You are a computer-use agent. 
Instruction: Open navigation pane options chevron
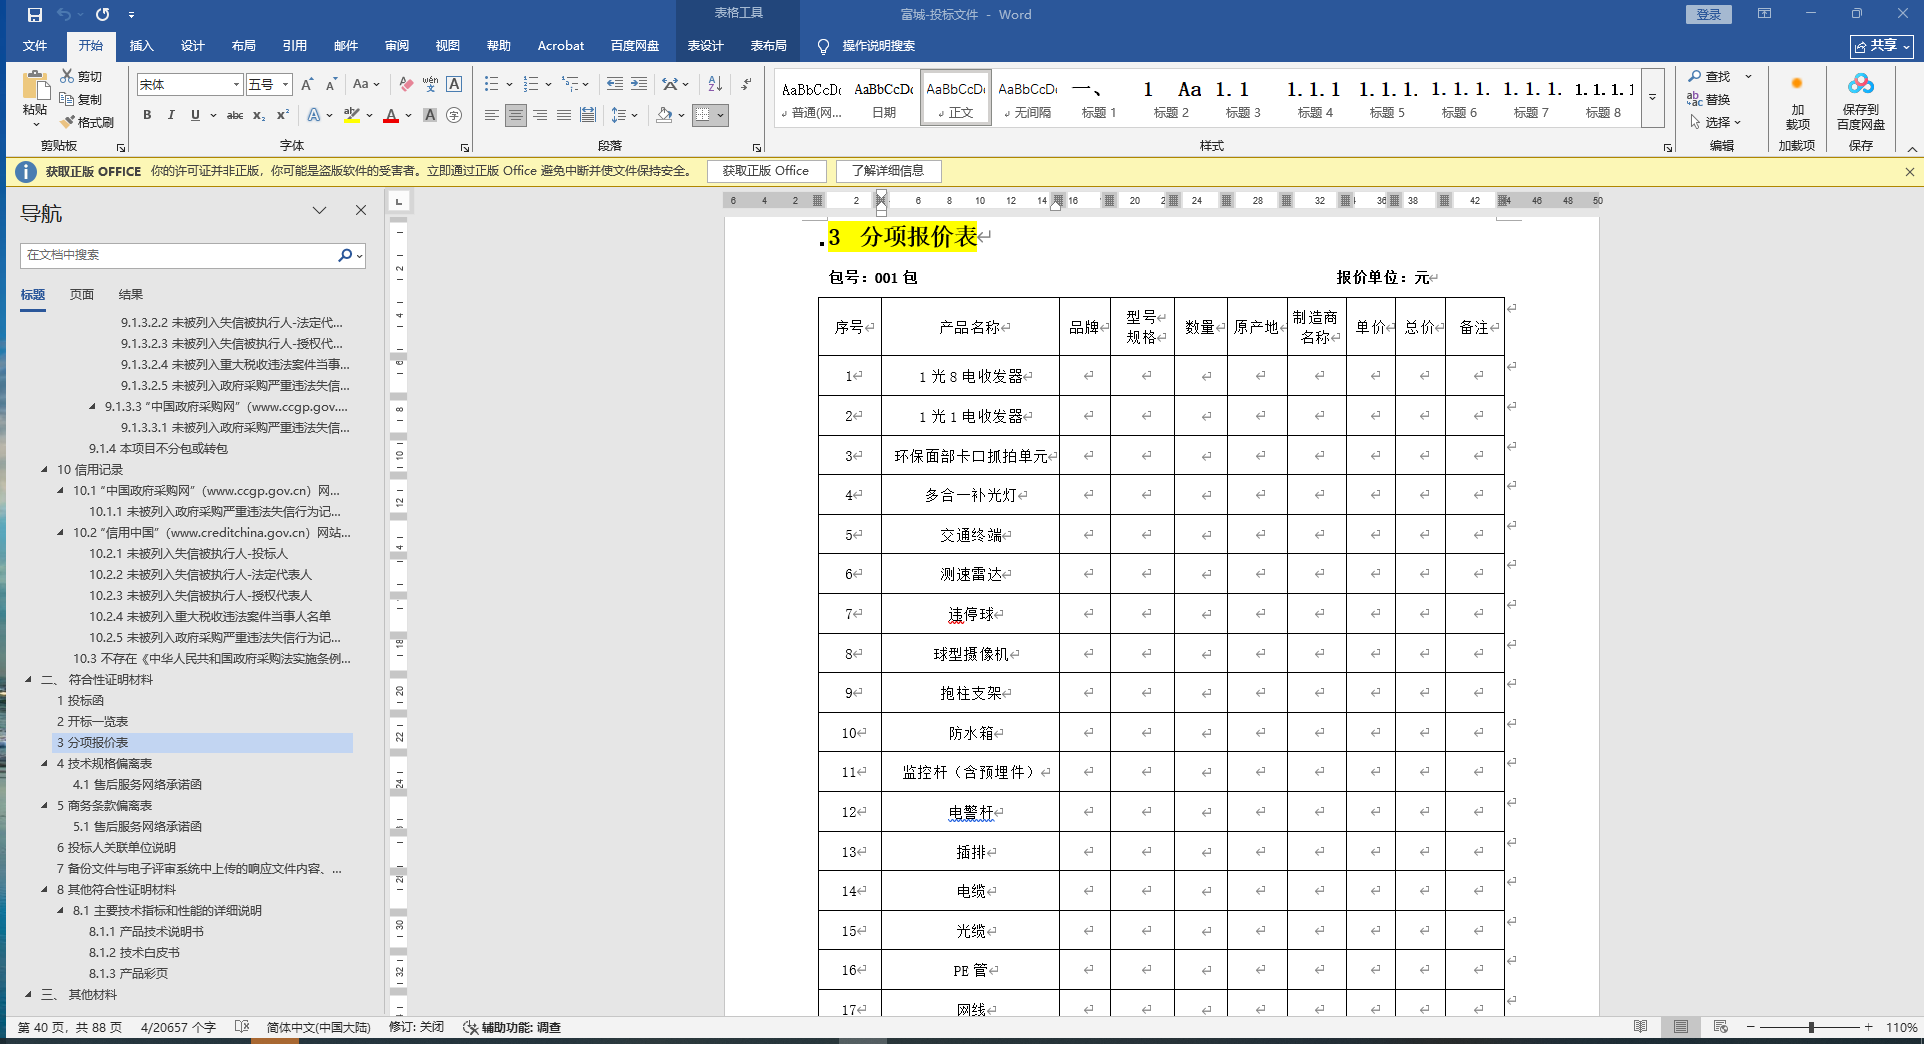319,210
